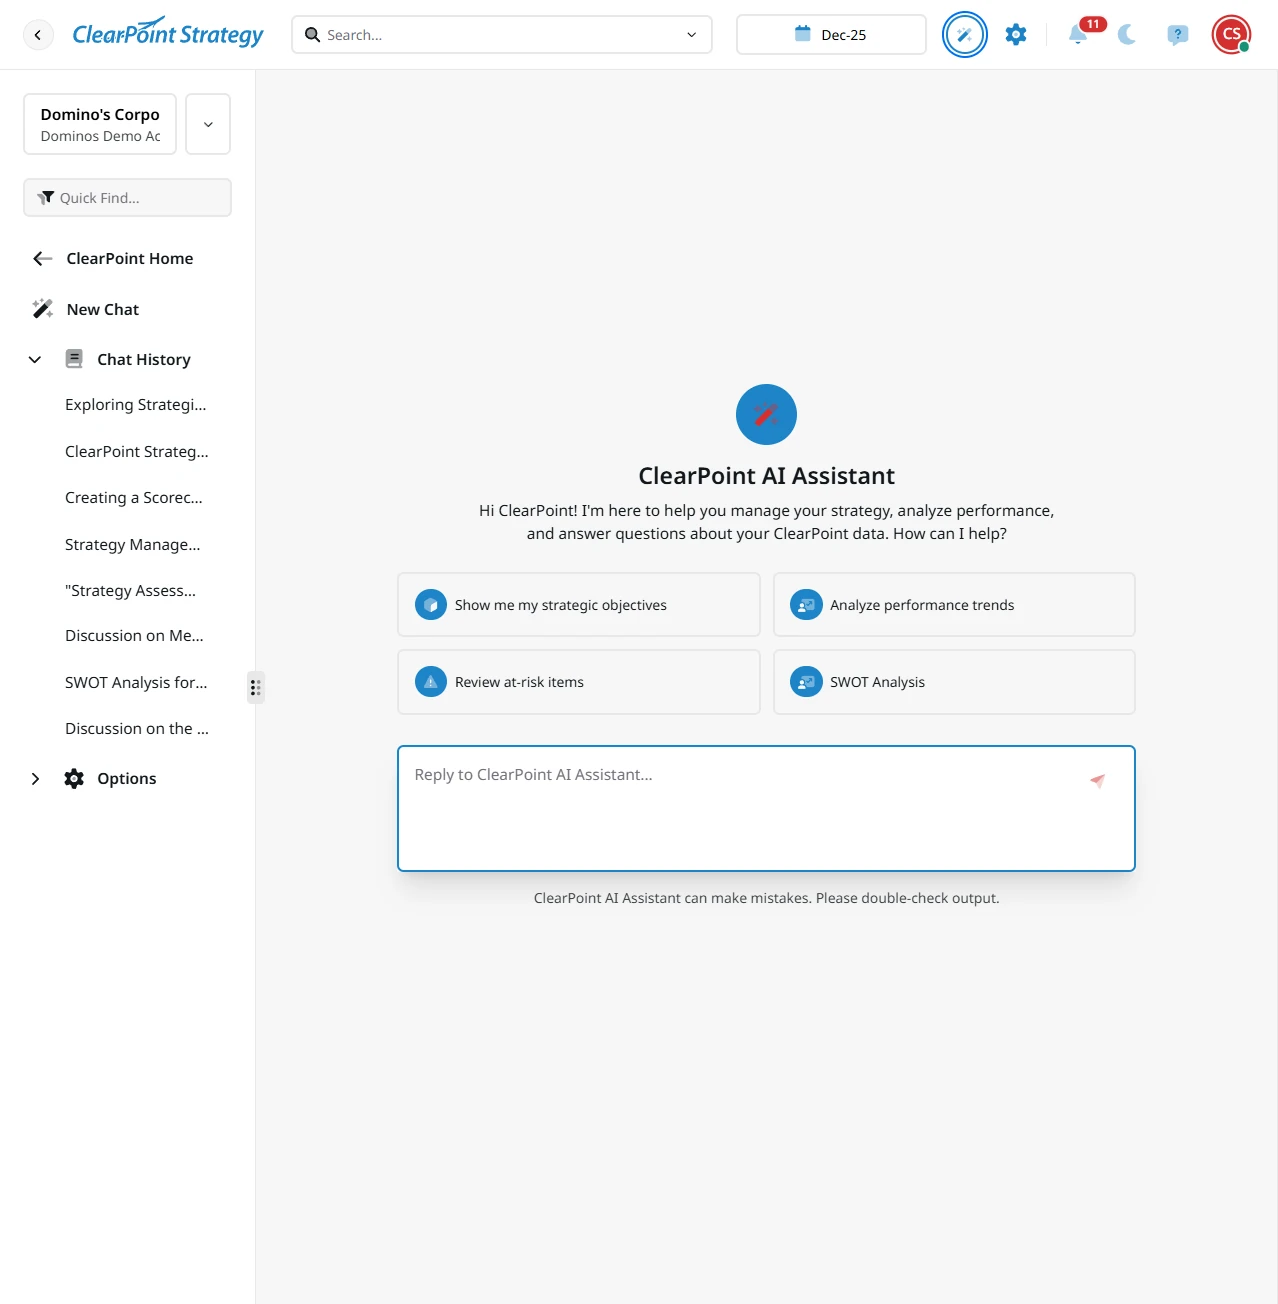Choose the "SWOT Analysis" suggestion card
The width and height of the screenshot is (1278, 1304).
(954, 682)
